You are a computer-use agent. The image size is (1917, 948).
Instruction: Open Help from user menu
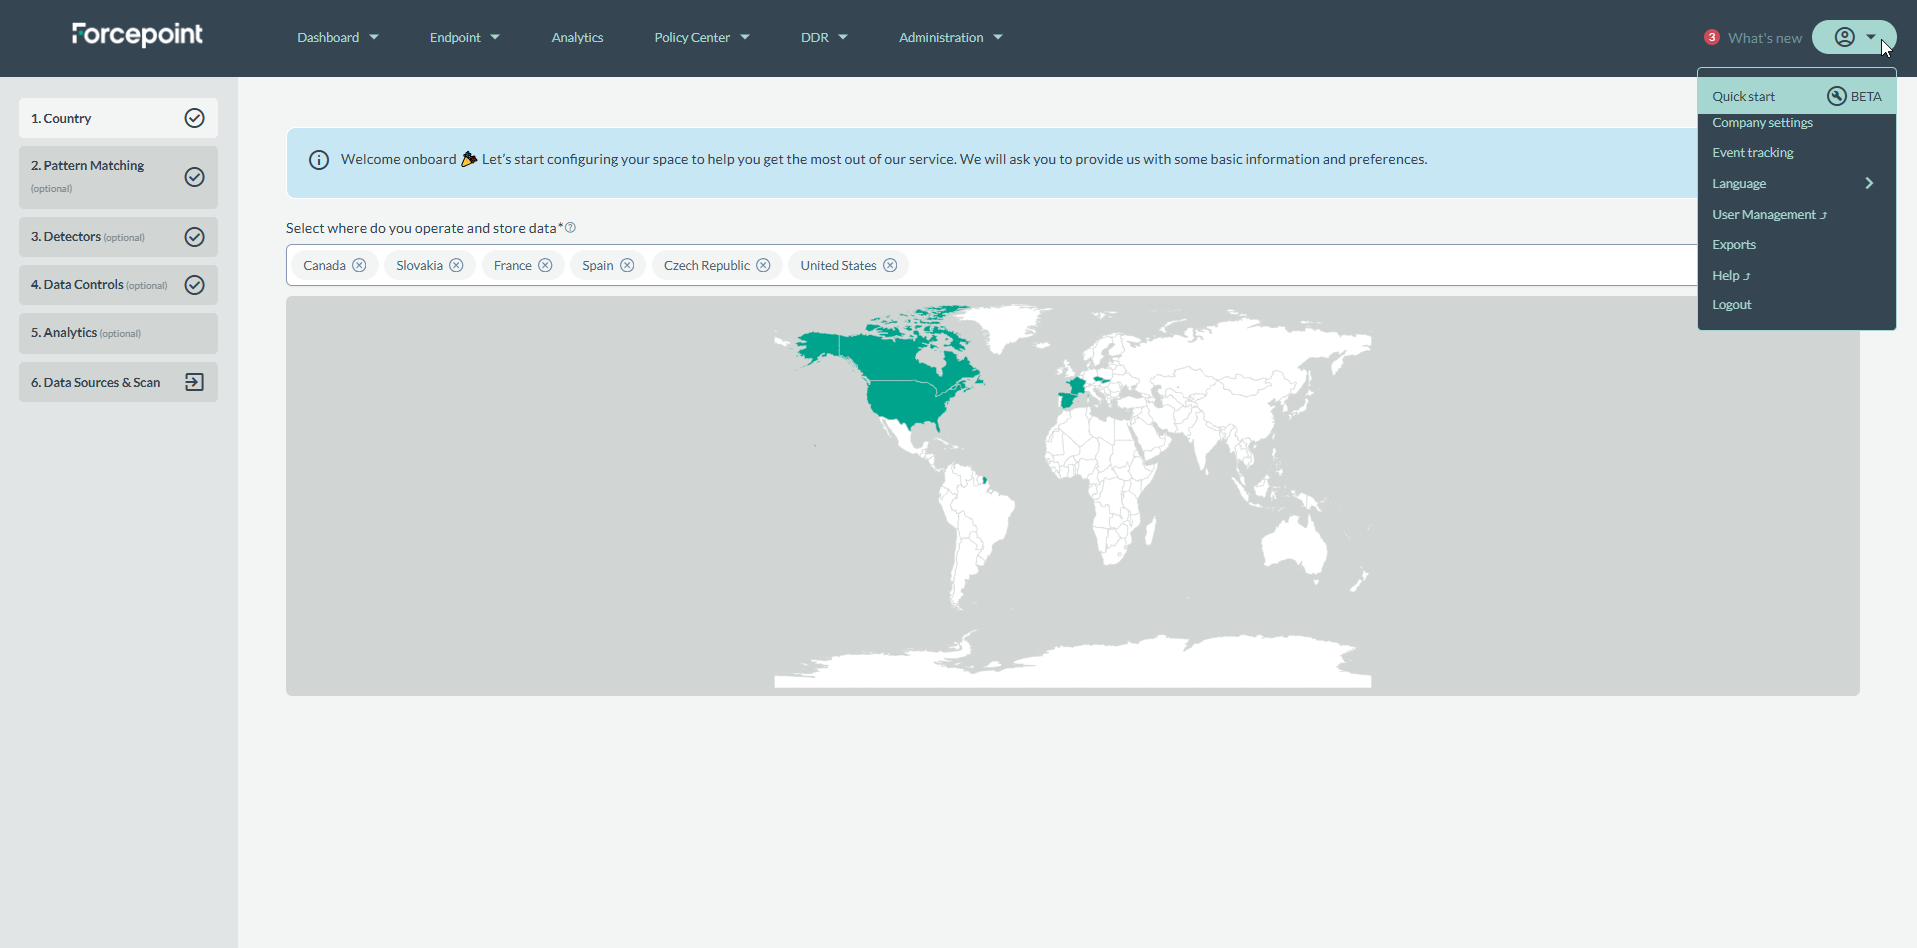[x=1731, y=275]
